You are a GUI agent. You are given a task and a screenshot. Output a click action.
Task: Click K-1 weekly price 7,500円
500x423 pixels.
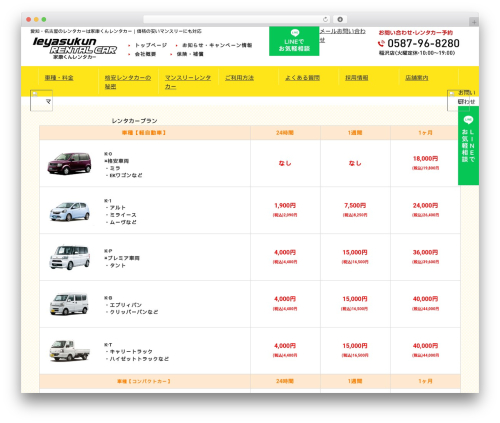coord(355,205)
